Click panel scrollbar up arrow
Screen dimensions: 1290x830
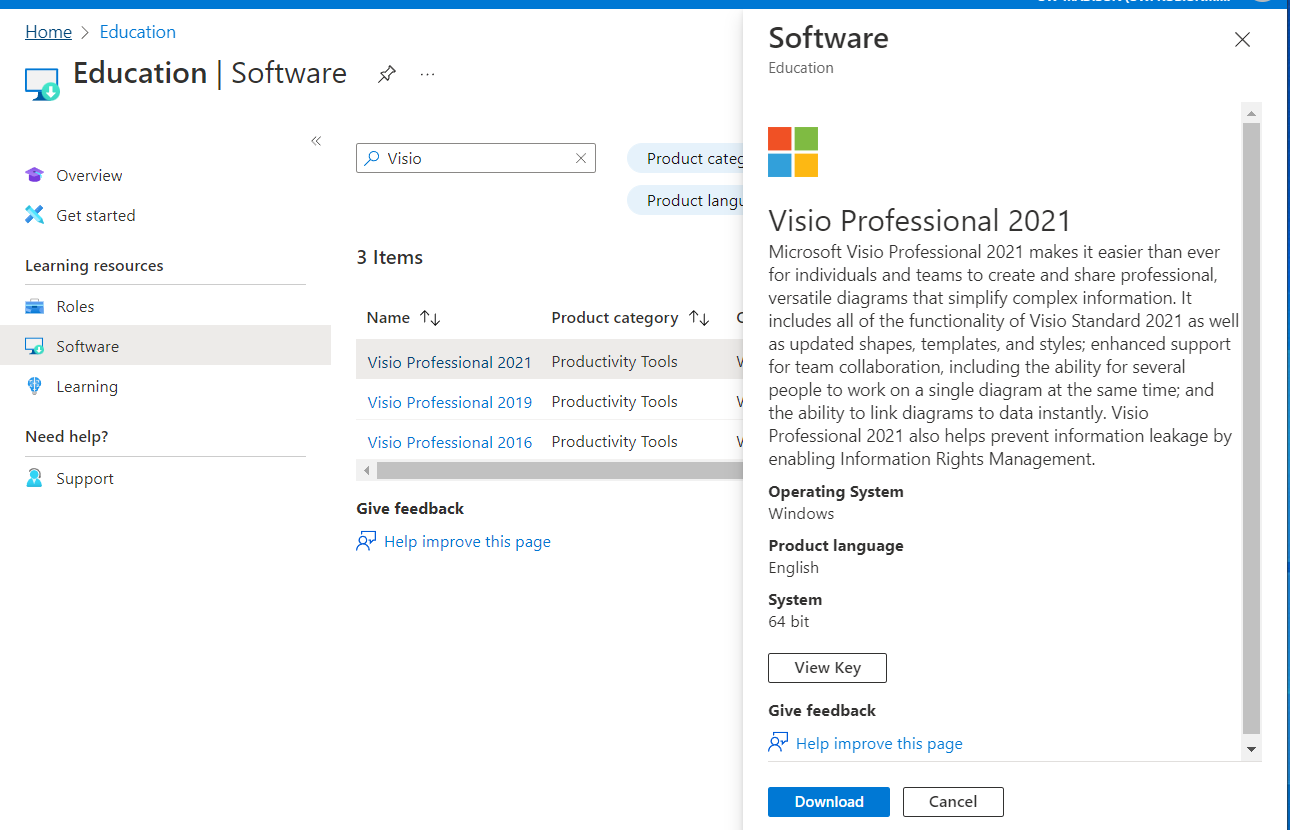pyautogui.click(x=1251, y=111)
